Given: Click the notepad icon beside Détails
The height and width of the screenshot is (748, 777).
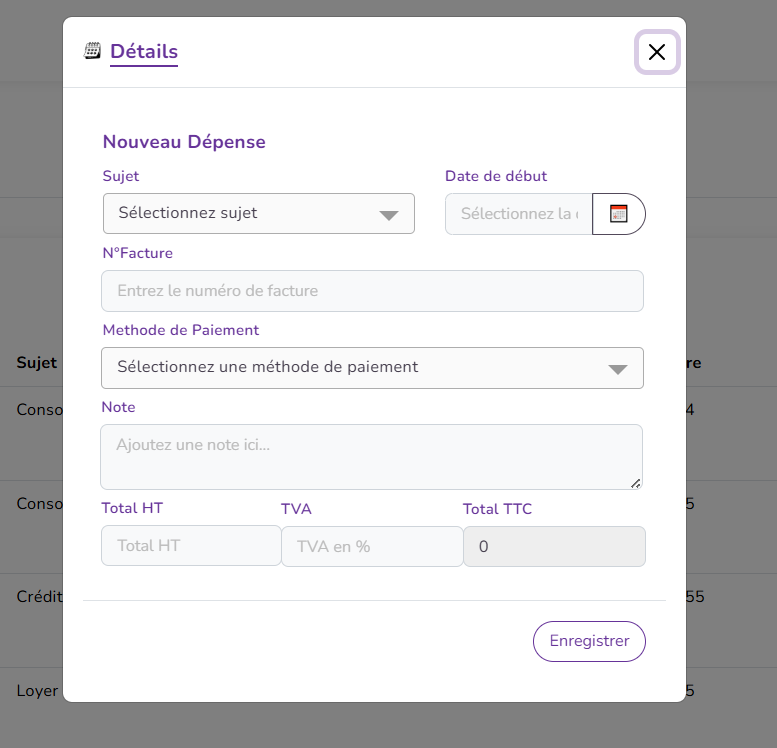Looking at the screenshot, I should [x=92, y=51].
